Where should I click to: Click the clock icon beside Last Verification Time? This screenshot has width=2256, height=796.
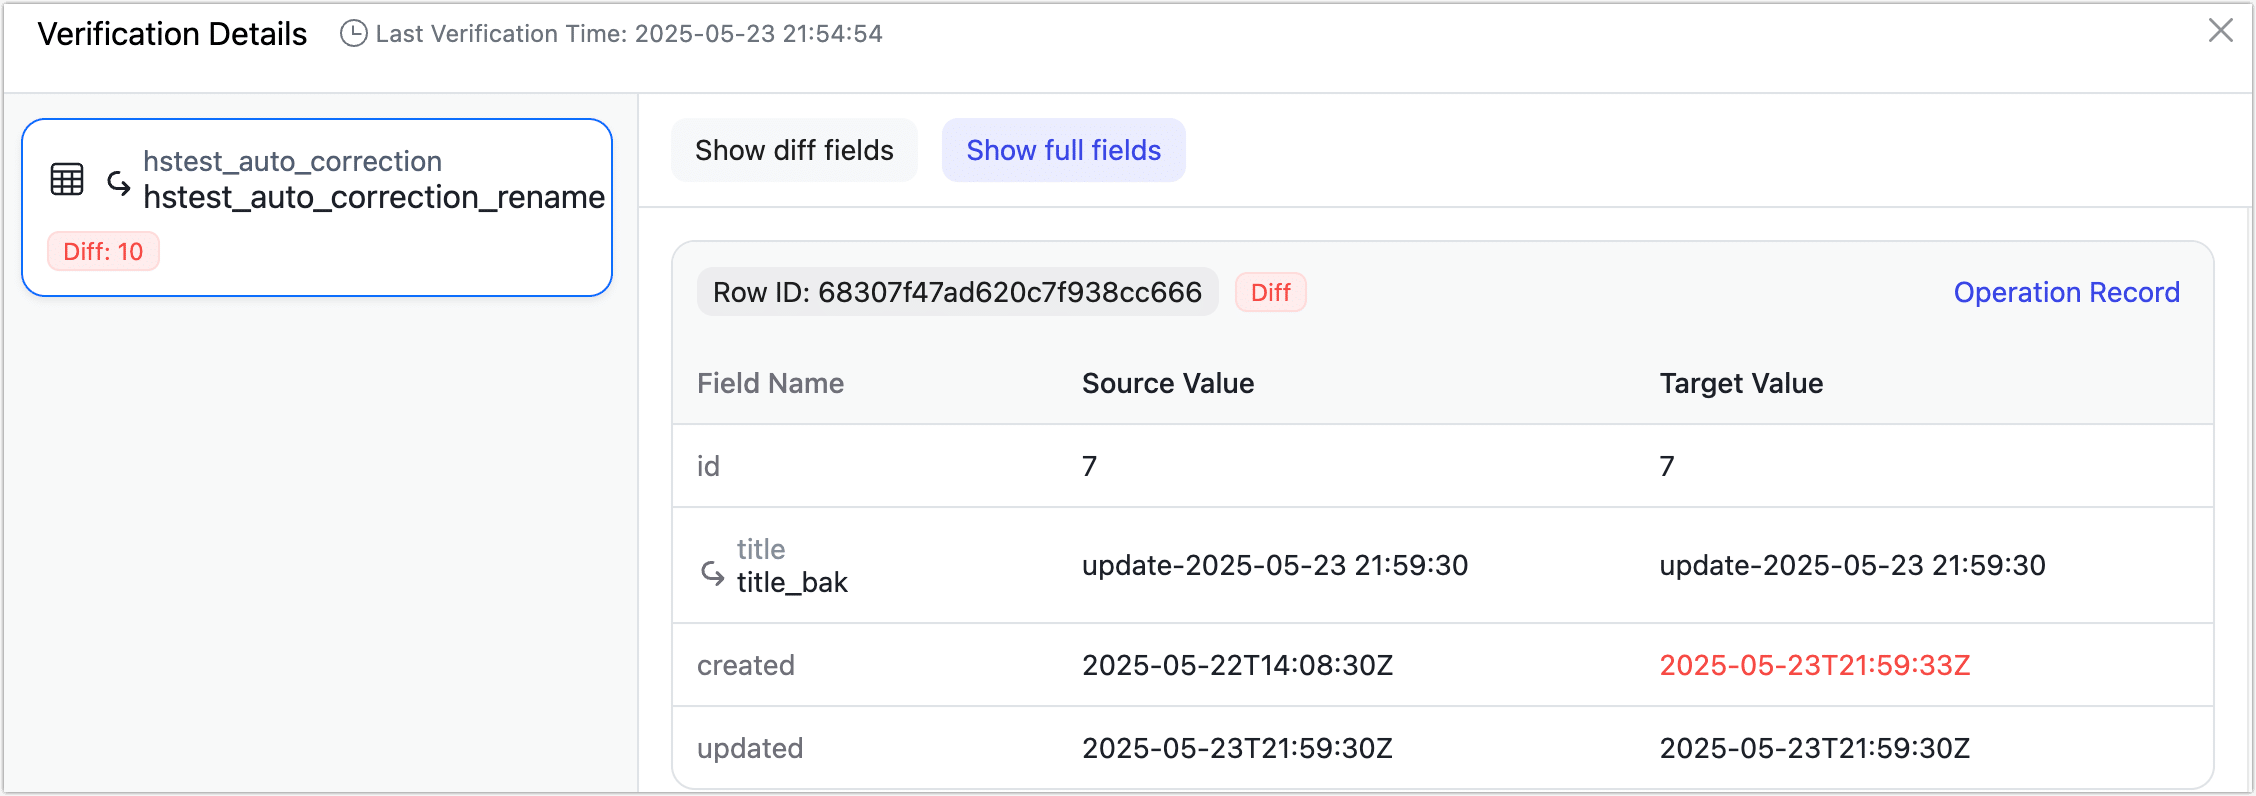(x=353, y=34)
